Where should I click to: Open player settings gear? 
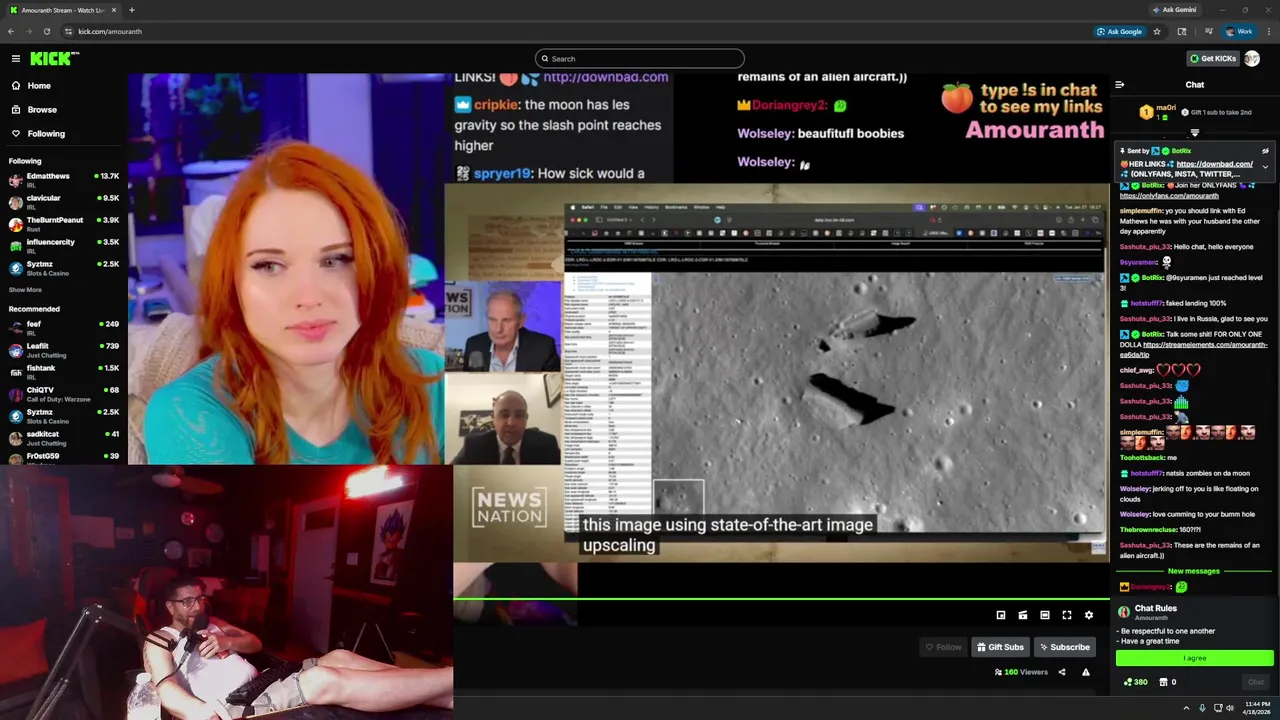tap(1089, 615)
